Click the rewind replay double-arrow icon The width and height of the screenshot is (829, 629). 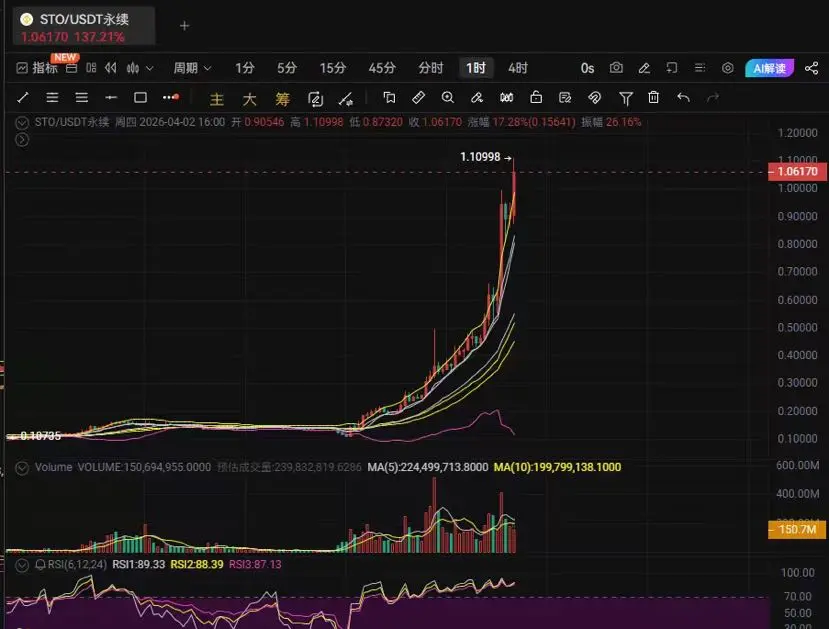(x=110, y=68)
